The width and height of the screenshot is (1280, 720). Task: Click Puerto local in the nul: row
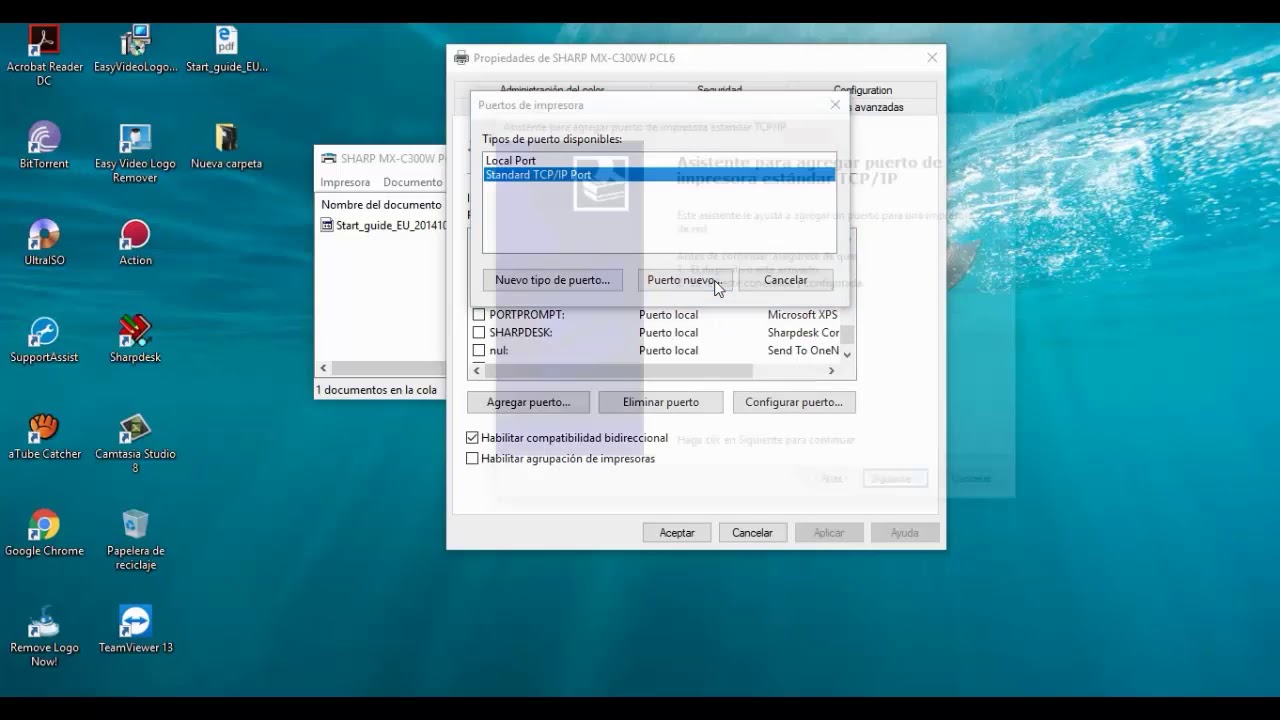click(669, 351)
